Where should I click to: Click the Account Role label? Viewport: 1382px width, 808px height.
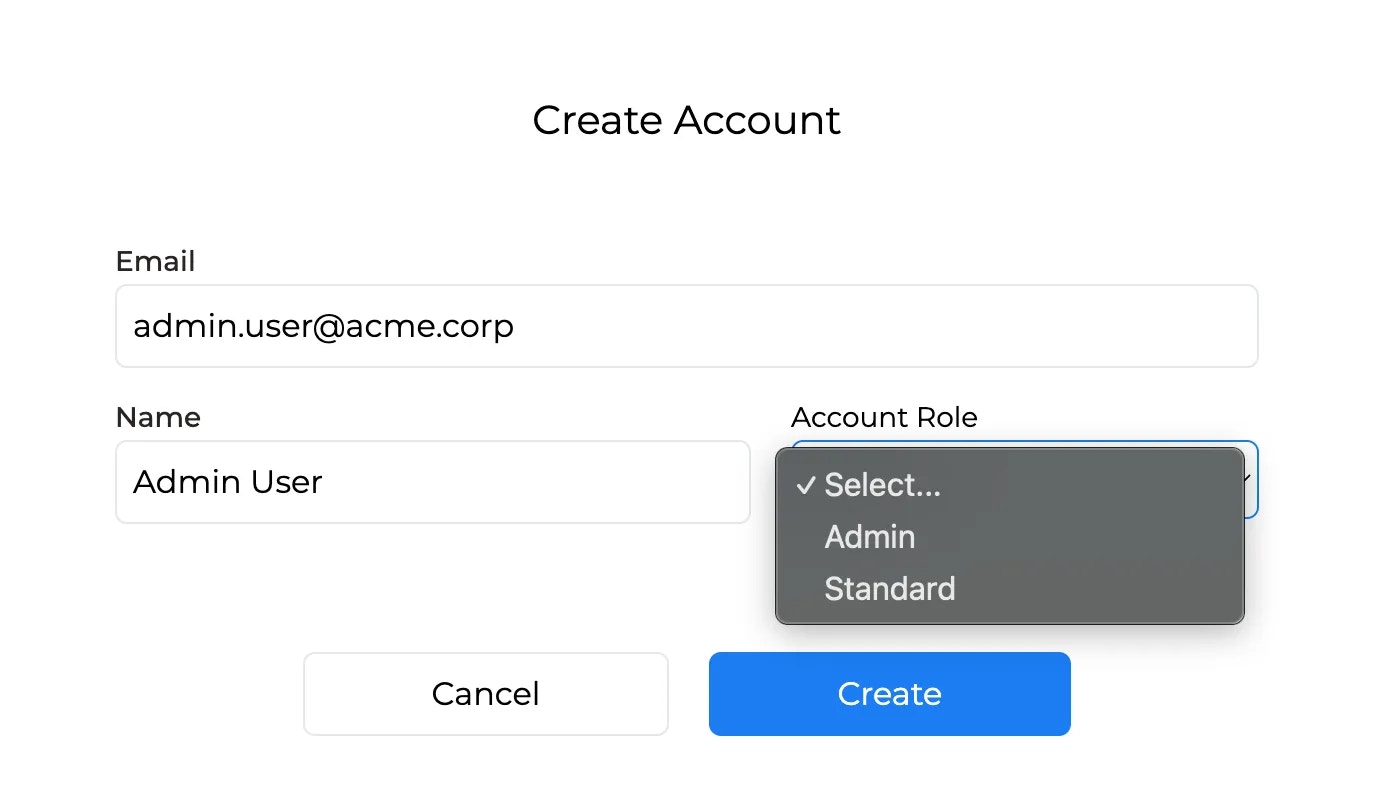(884, 417)
